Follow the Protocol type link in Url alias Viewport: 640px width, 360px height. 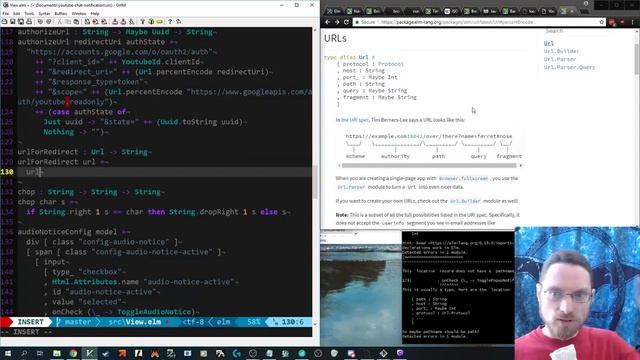(x=391, y=64)
